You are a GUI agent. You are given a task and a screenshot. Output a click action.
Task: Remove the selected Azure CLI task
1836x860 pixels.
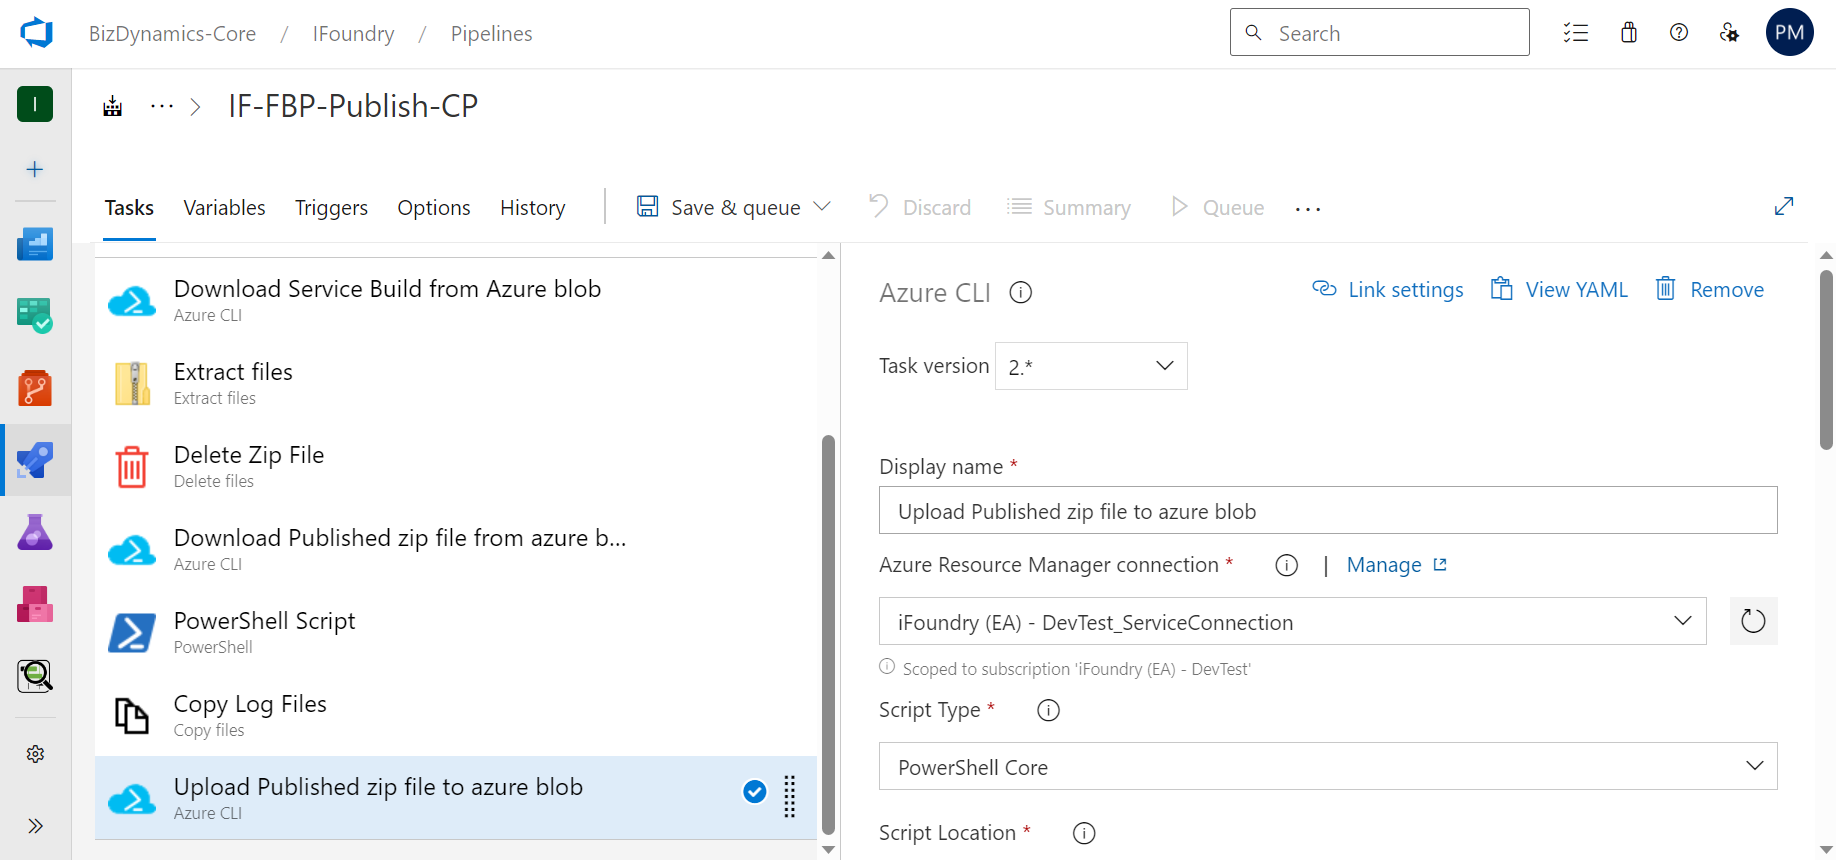pyautogui.click(x=1710, y=290)
